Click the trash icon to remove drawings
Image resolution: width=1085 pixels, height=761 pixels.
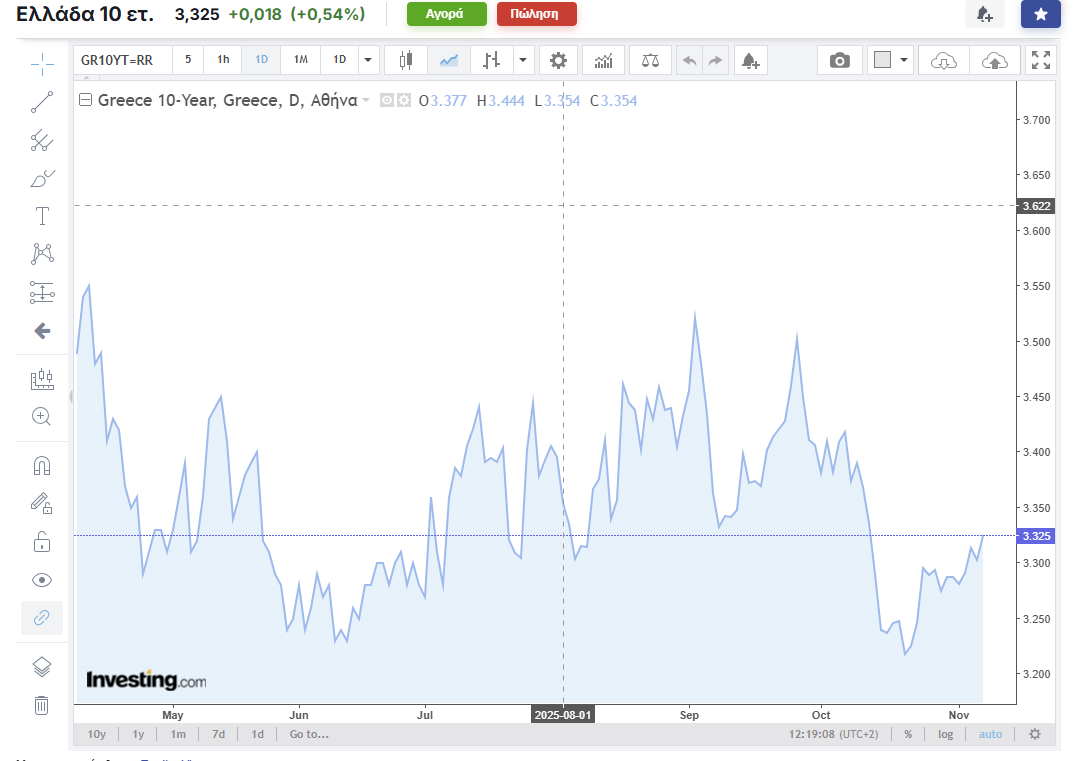tap(42, 705)
